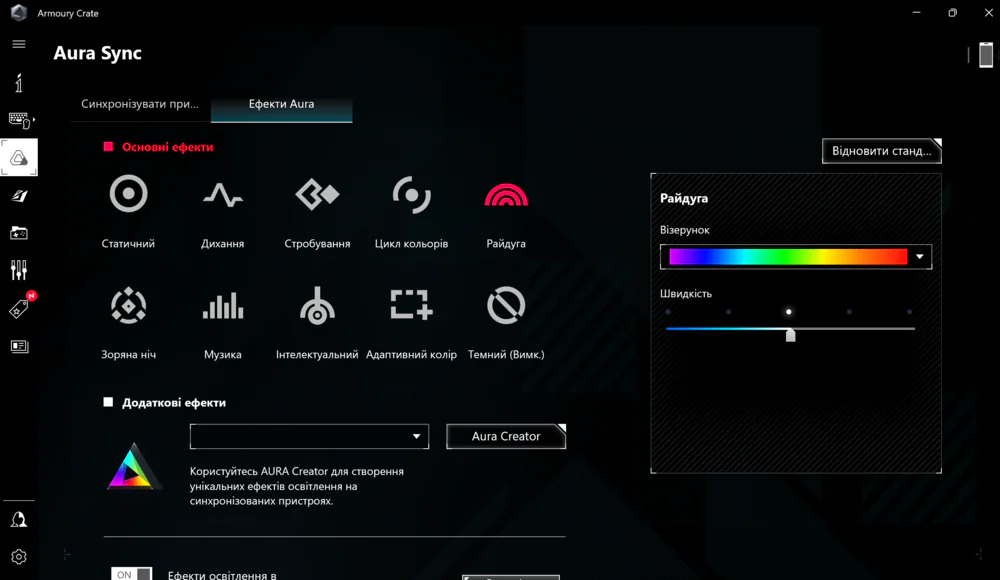Toggle the ON lighting effects switch
This screenshot has height=580, width=1000.
[131, 574]
